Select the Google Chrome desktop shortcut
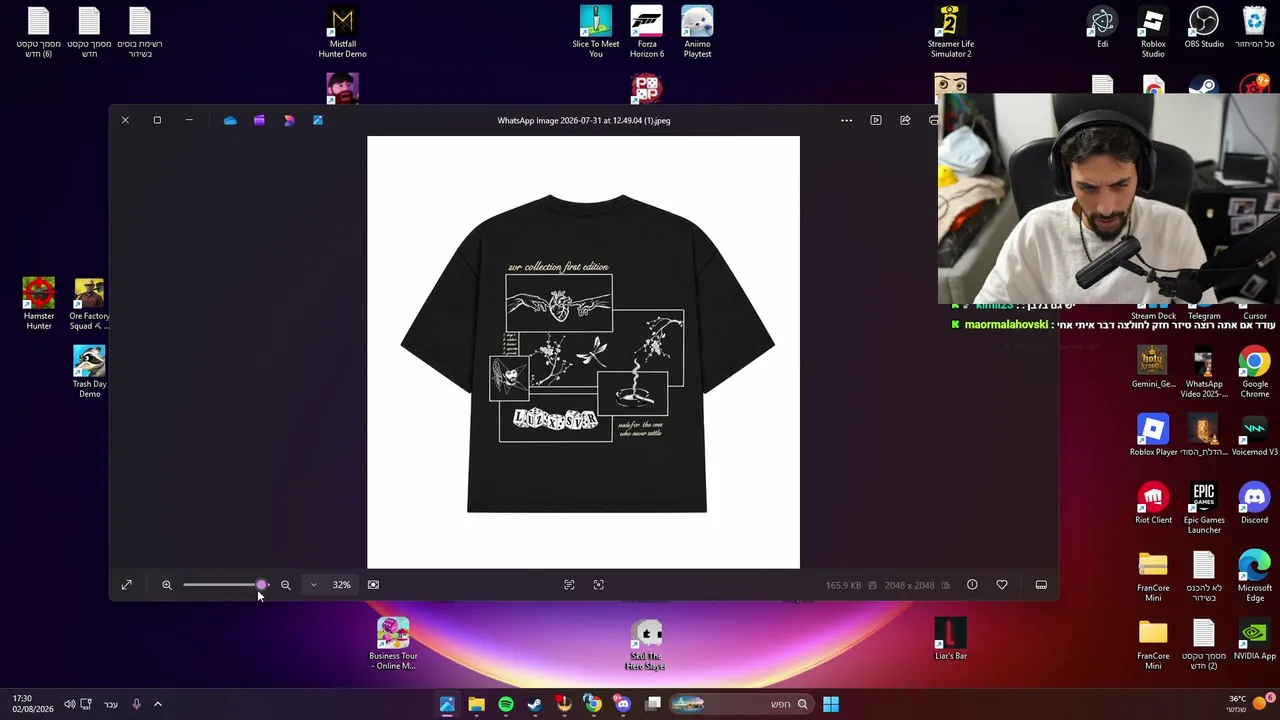 [1255, 372]
